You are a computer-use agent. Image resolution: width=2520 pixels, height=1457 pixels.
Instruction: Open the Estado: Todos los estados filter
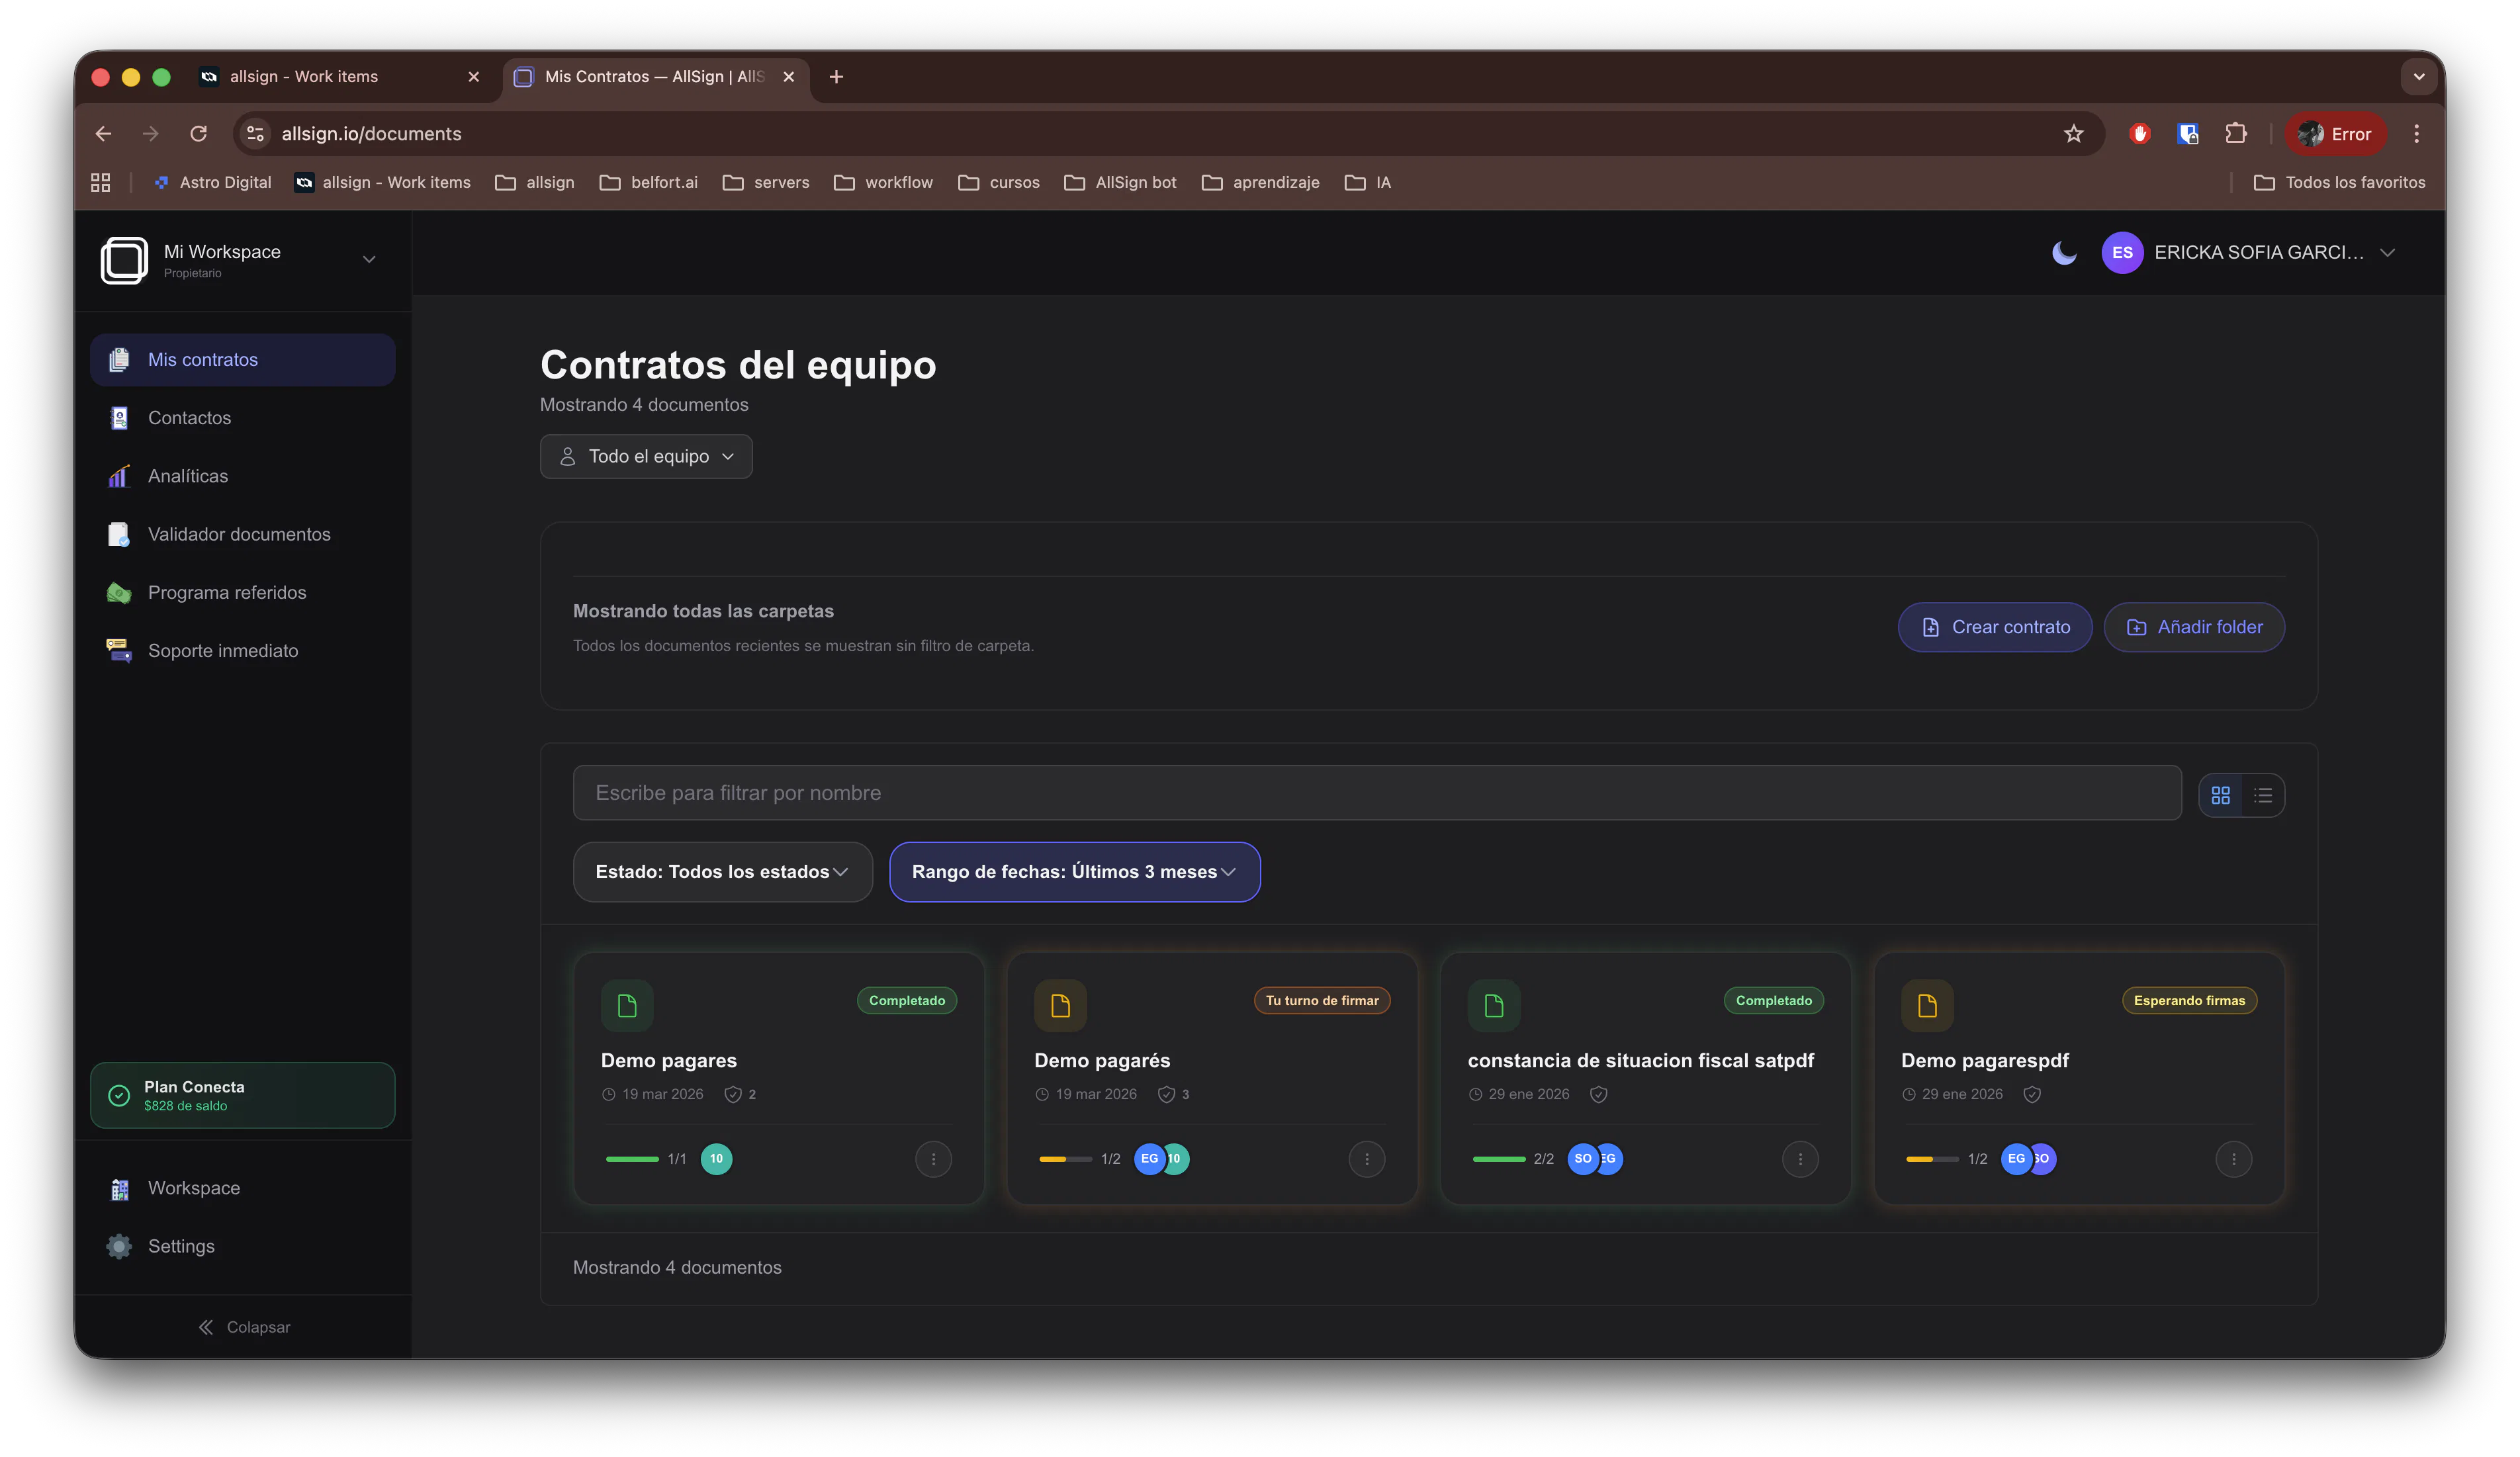(722, 871)
